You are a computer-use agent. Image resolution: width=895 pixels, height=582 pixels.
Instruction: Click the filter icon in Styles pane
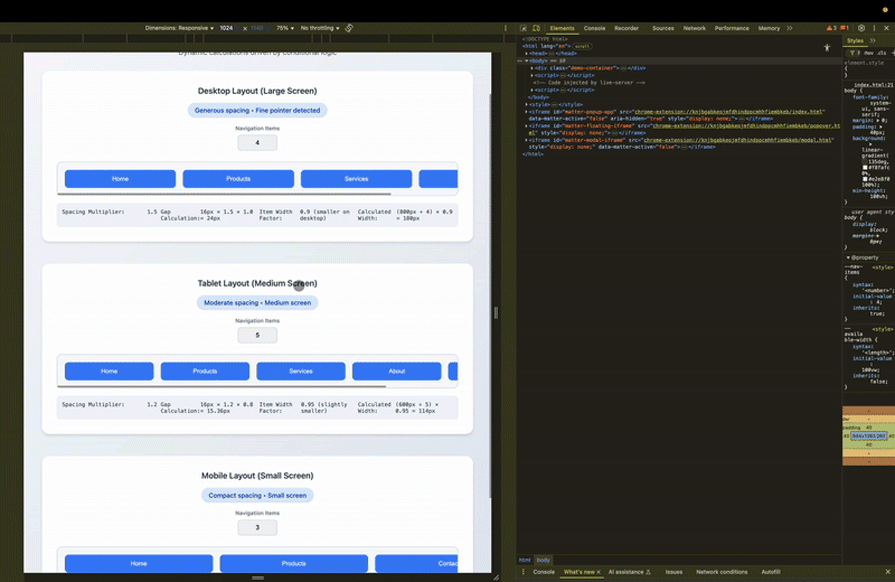pos(852,52)
